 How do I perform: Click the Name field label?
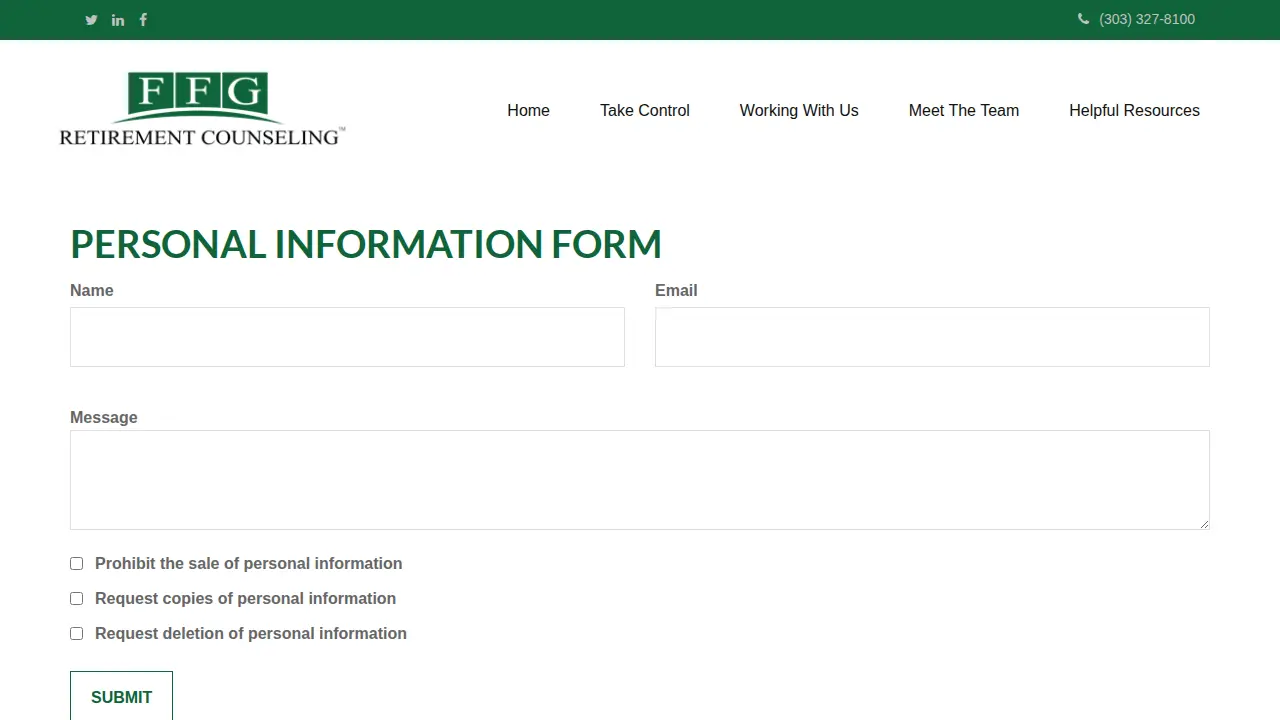[x=92, y=290]
